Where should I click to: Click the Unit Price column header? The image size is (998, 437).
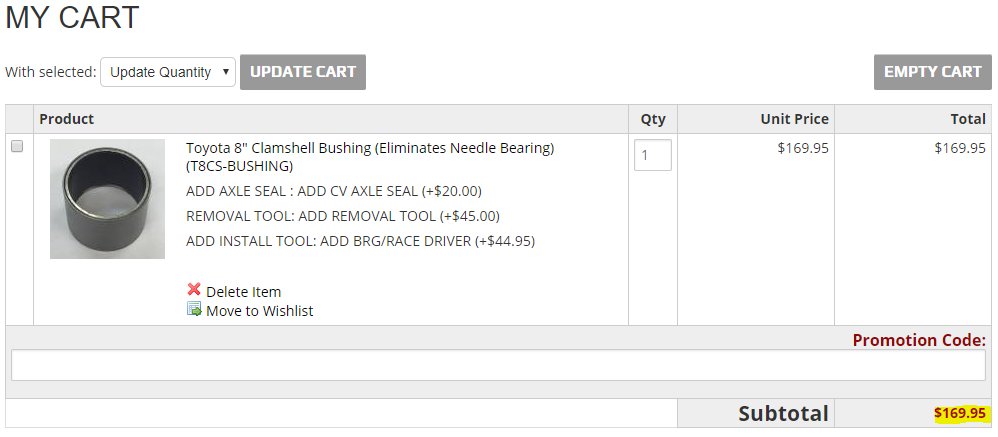click(x=794, y=119)
